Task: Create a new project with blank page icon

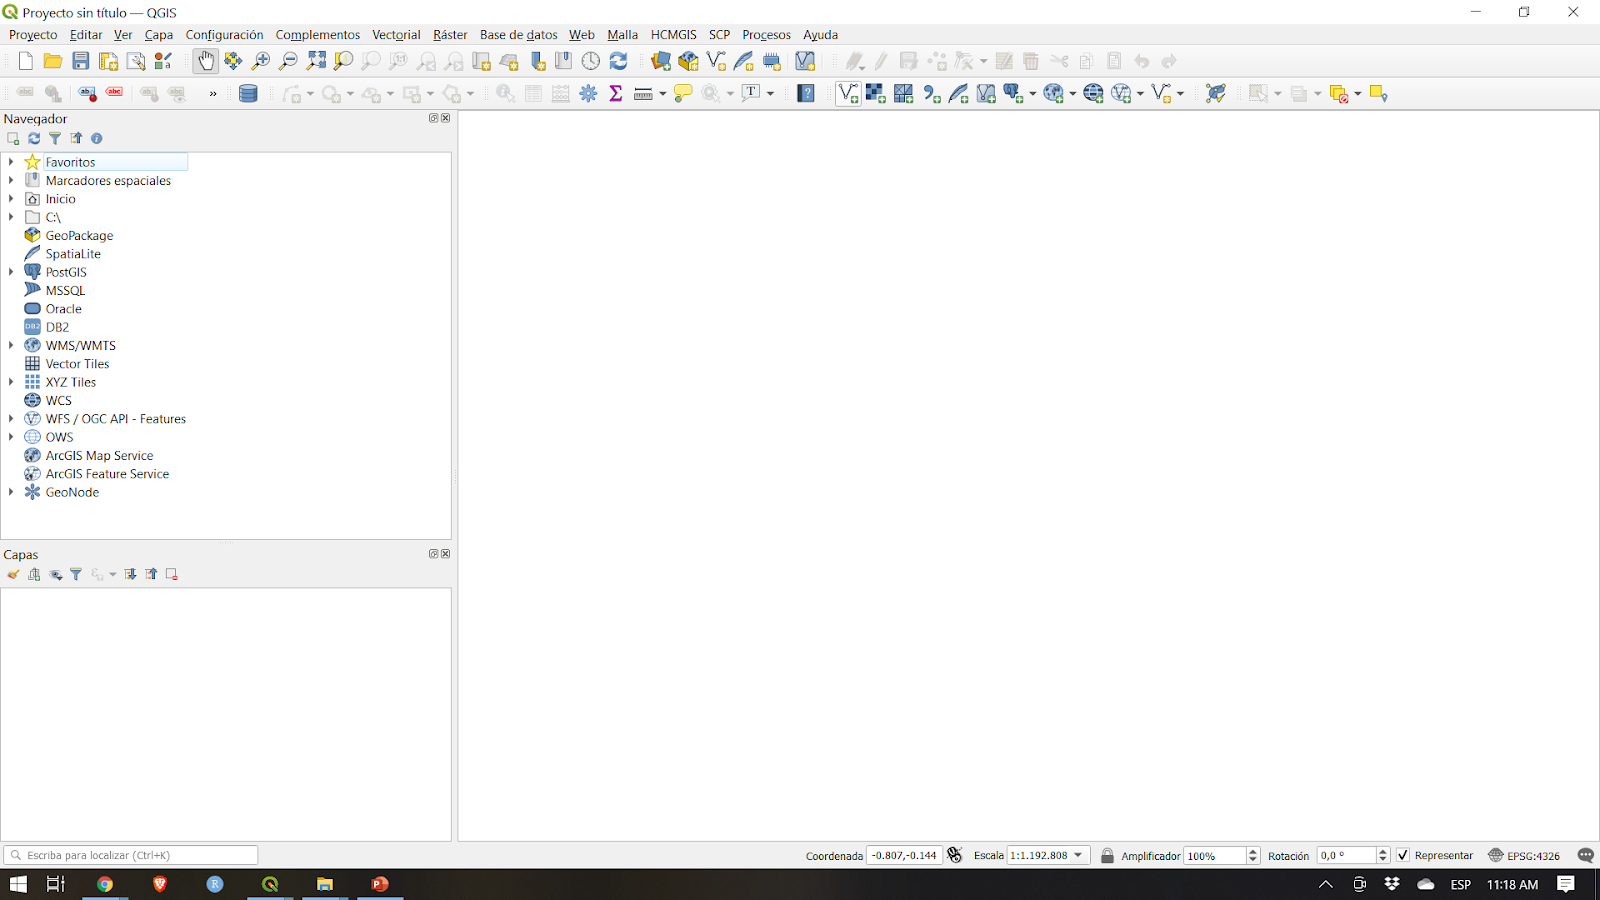Action: 26,61
